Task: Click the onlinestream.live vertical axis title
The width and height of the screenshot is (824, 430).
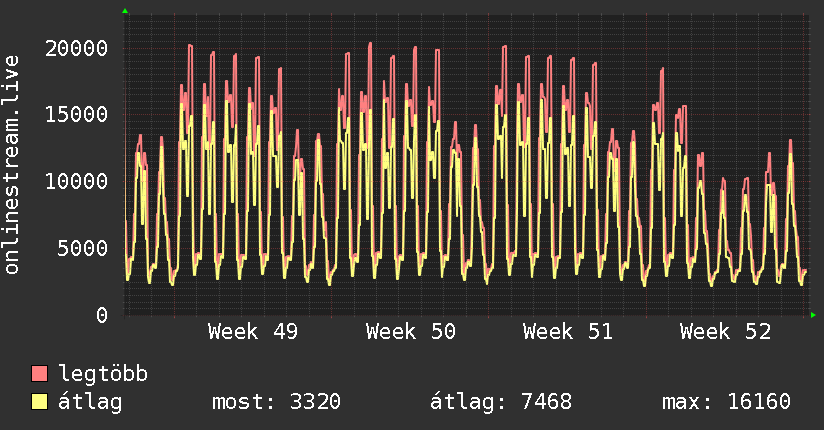Action: click(x=11, y=165)
